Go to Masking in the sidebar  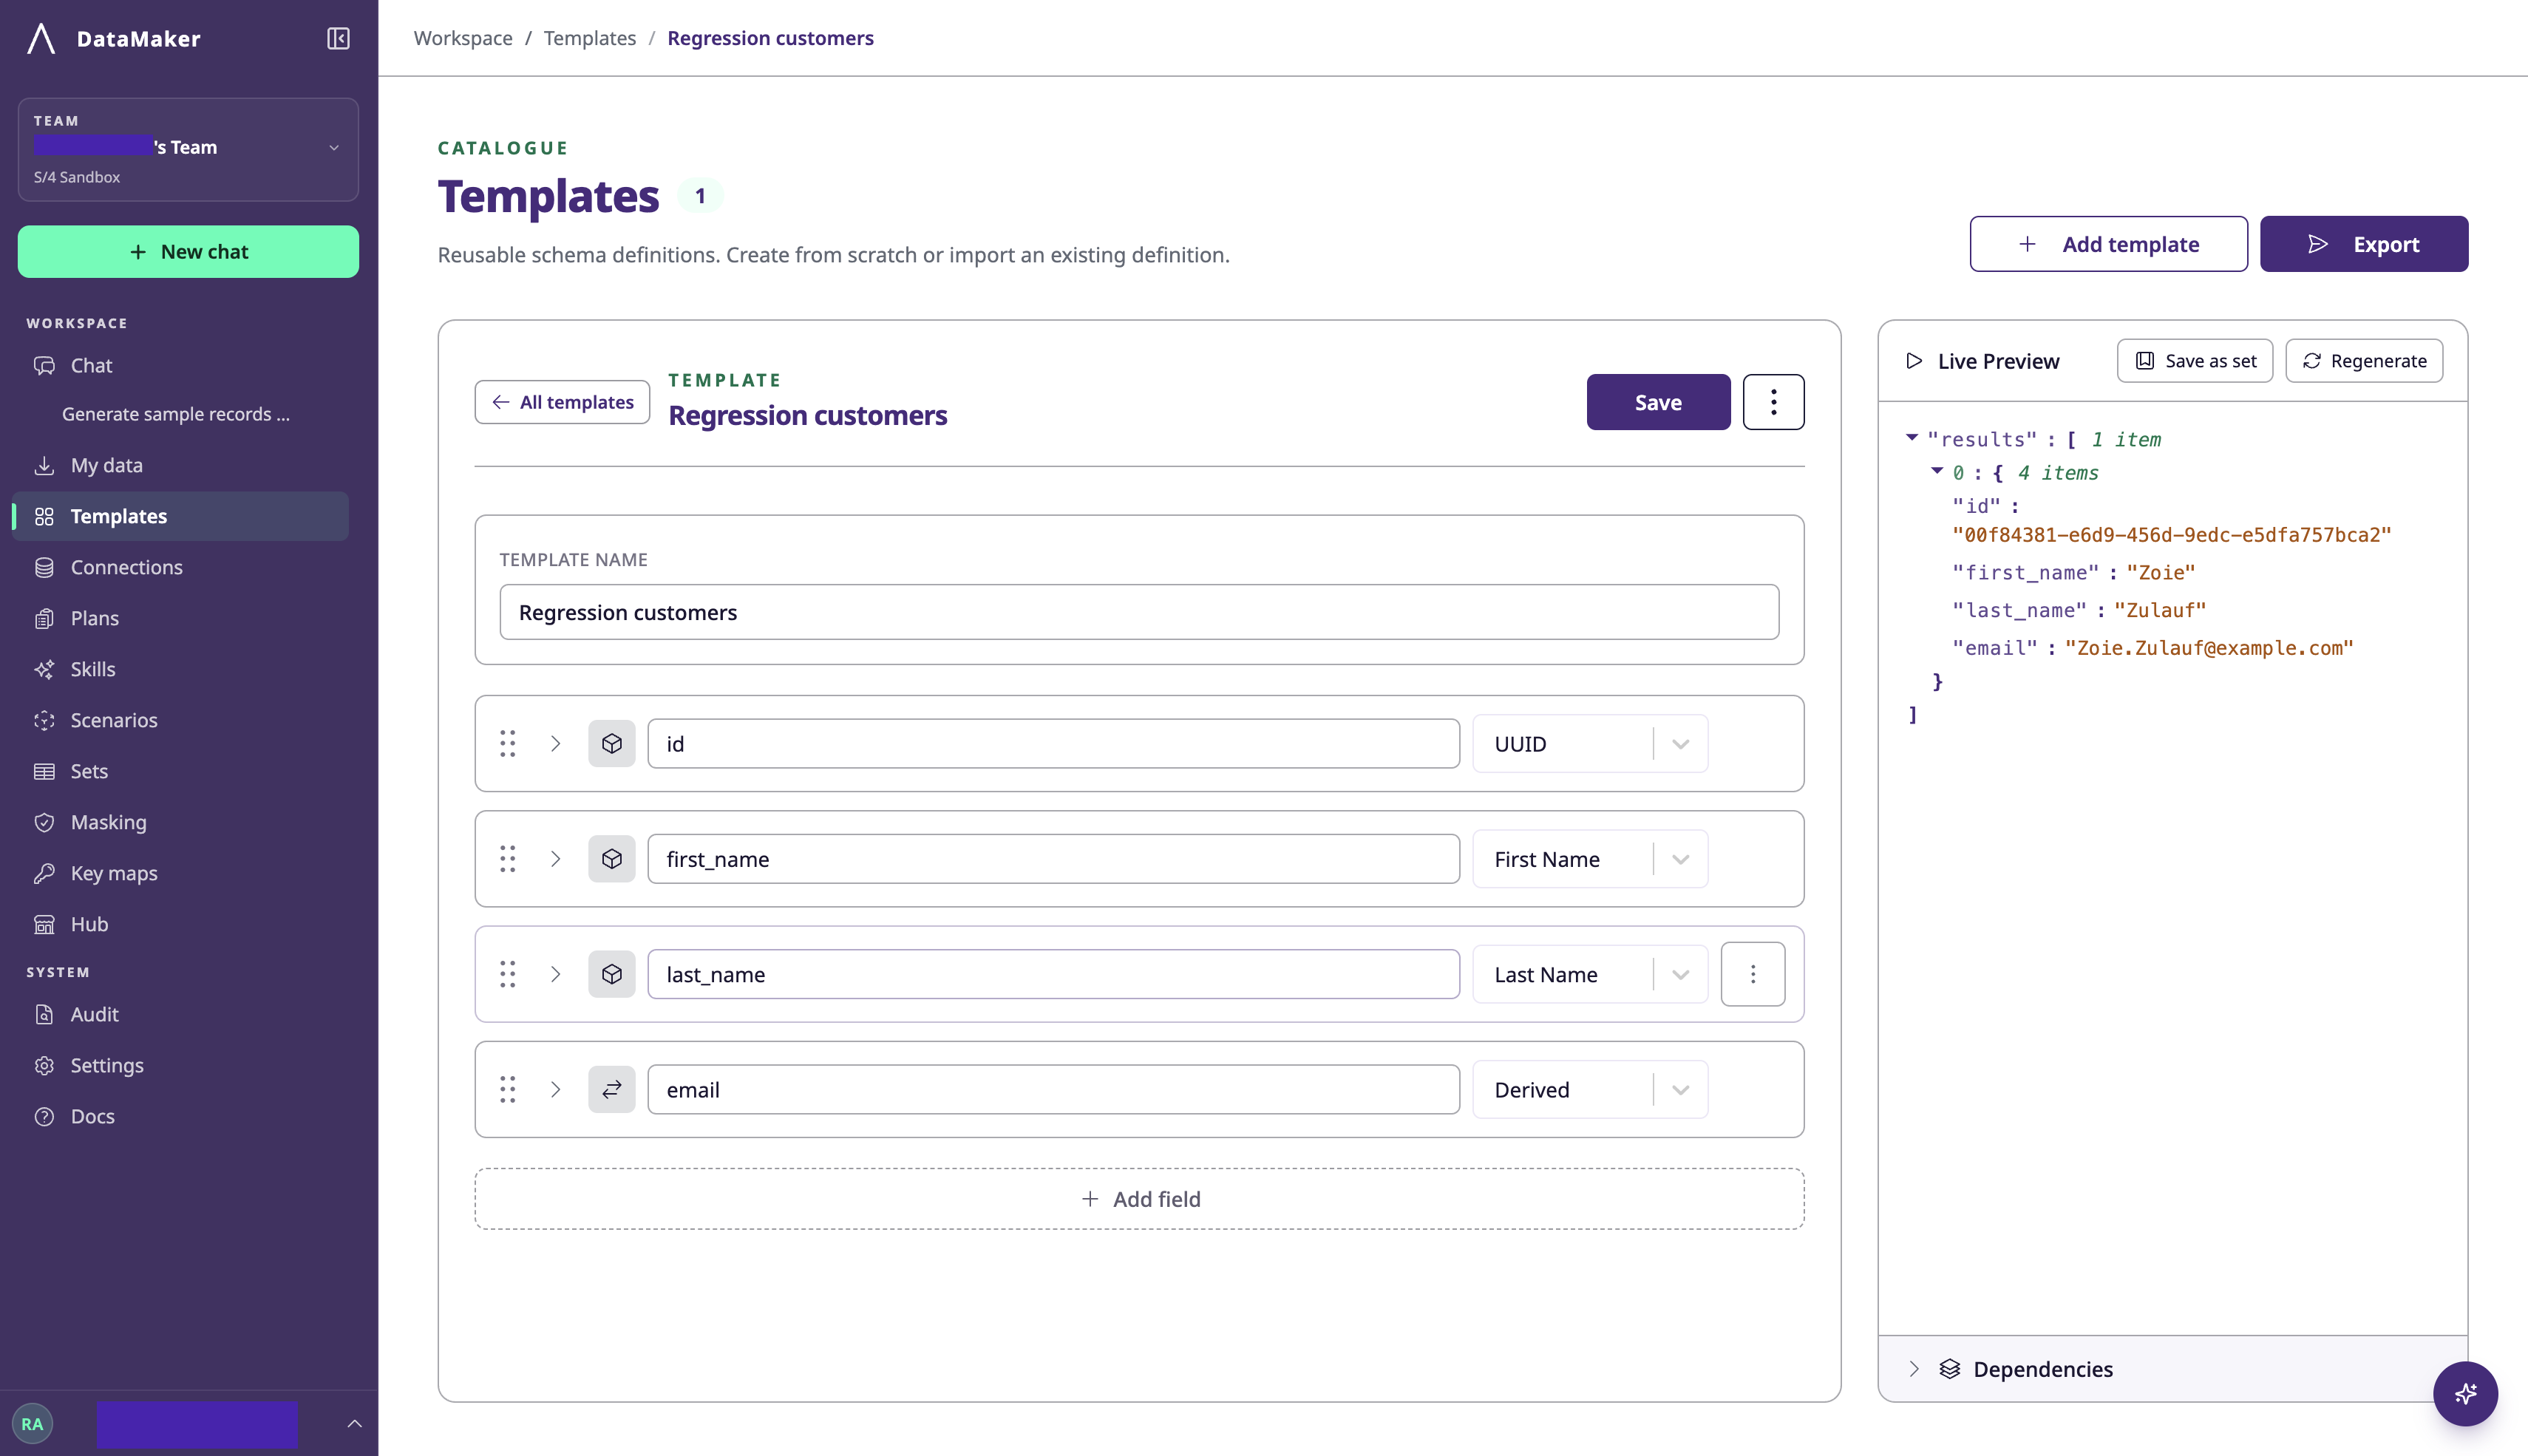click(x=180, y=822)
